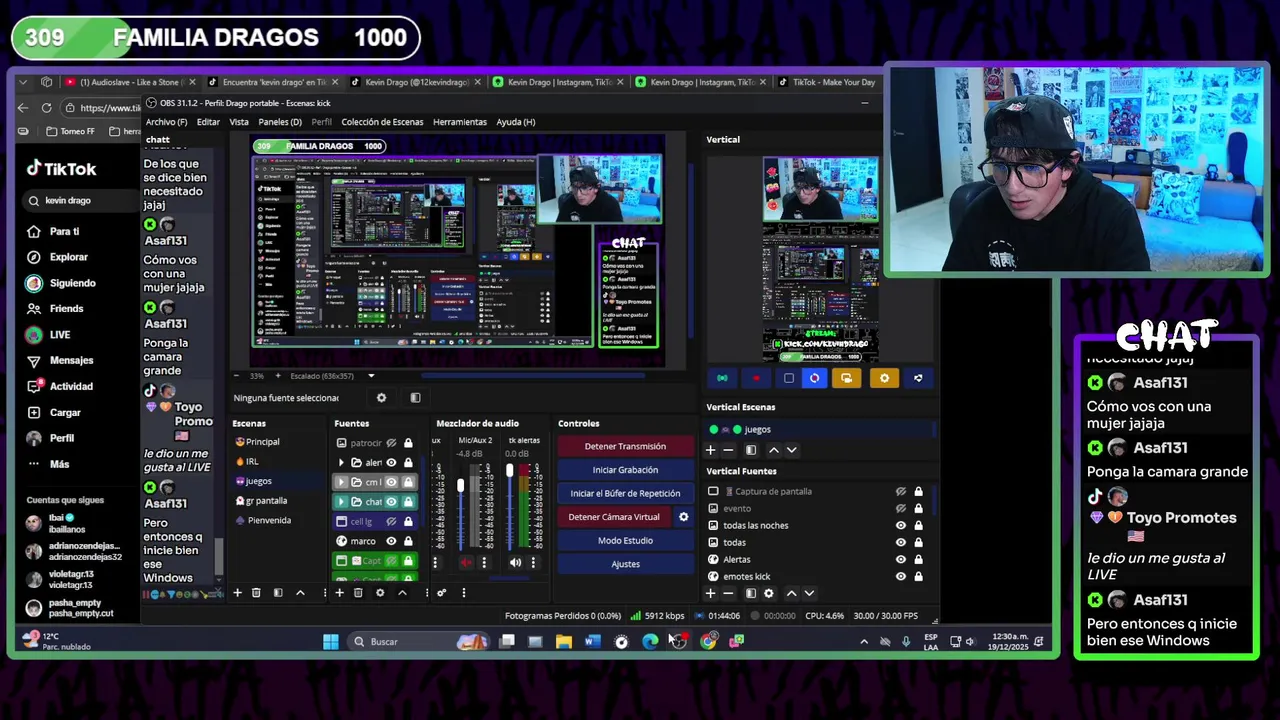
Task: Open Herramientas menu in OBS
Action: (460, 122)
